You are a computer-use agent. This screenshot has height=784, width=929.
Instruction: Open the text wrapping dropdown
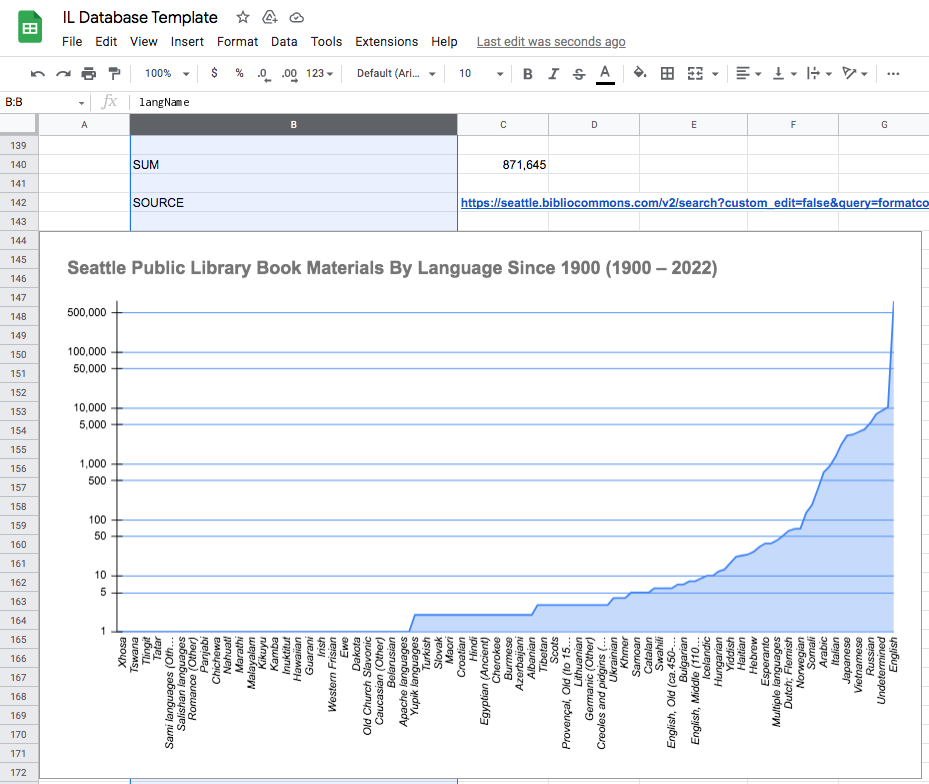(819, 73)
